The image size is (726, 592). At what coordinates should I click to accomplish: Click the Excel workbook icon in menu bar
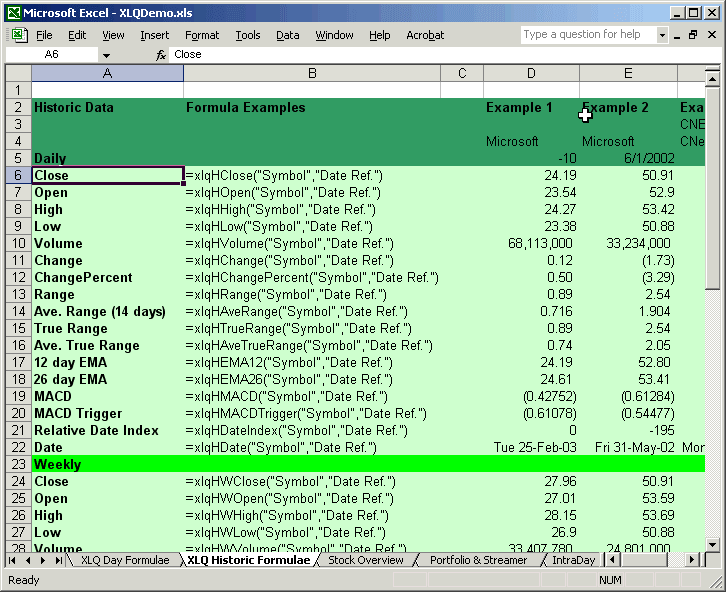point(15,35)
